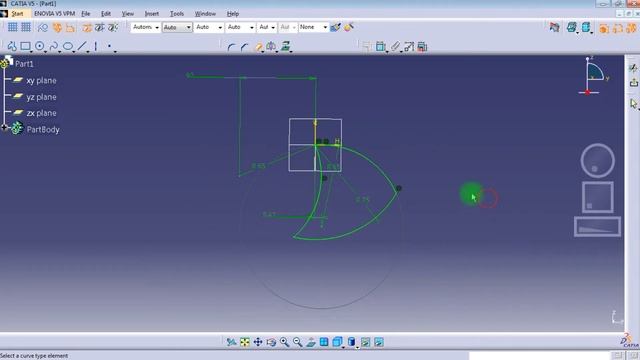This screenshot has height=360, width=640.
Task: Activate the Pan view tool
Action: tap(258, 342)
